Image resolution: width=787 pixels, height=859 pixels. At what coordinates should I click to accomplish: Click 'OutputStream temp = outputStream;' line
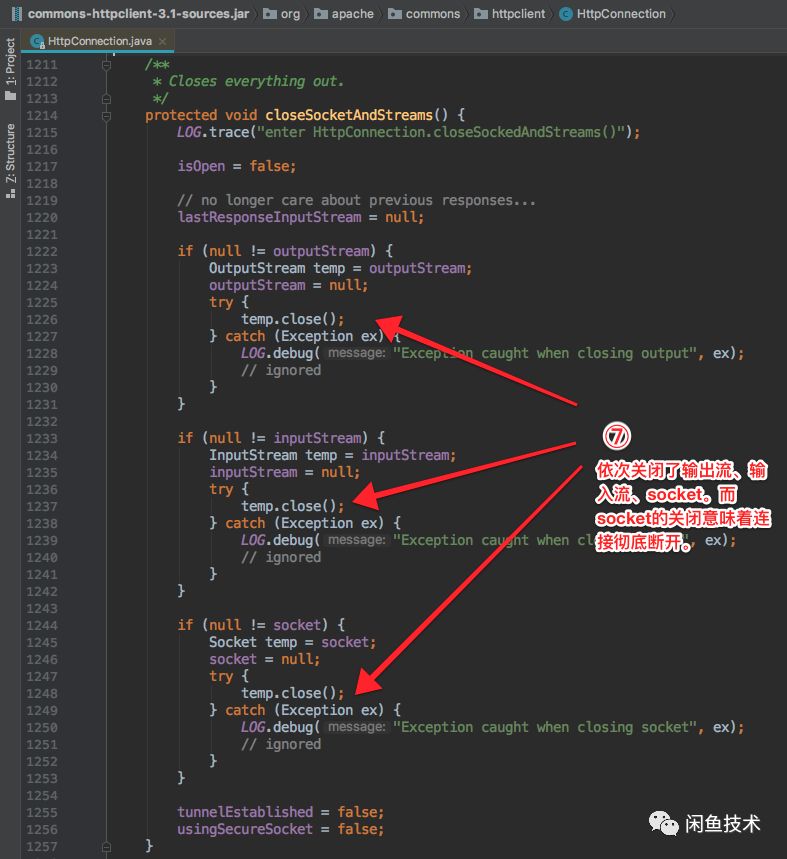340,268
